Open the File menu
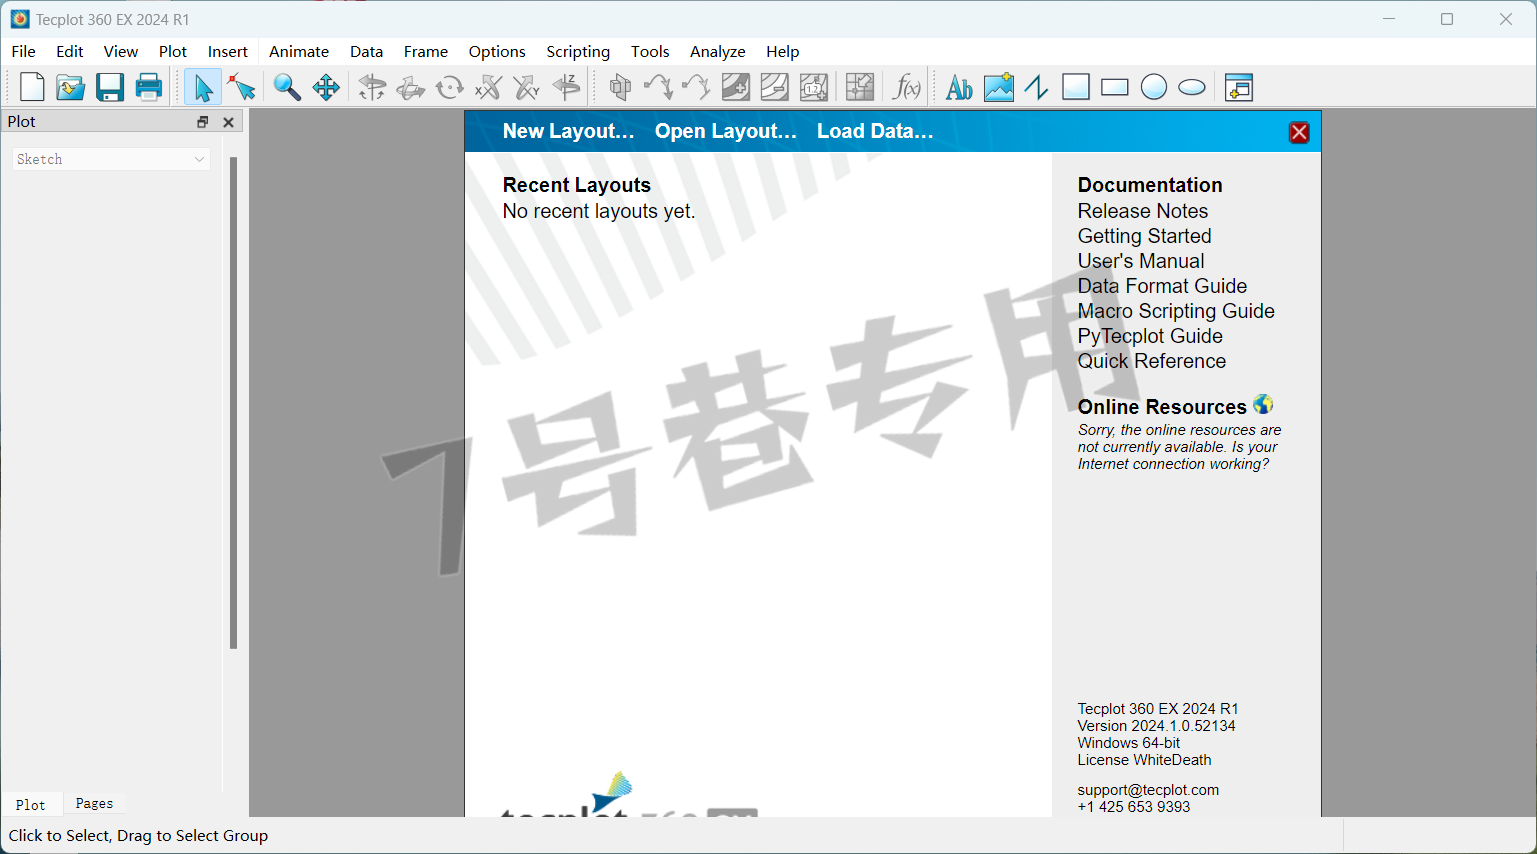The height and width of the screenshot is (854, 1537). click(23, 52)
